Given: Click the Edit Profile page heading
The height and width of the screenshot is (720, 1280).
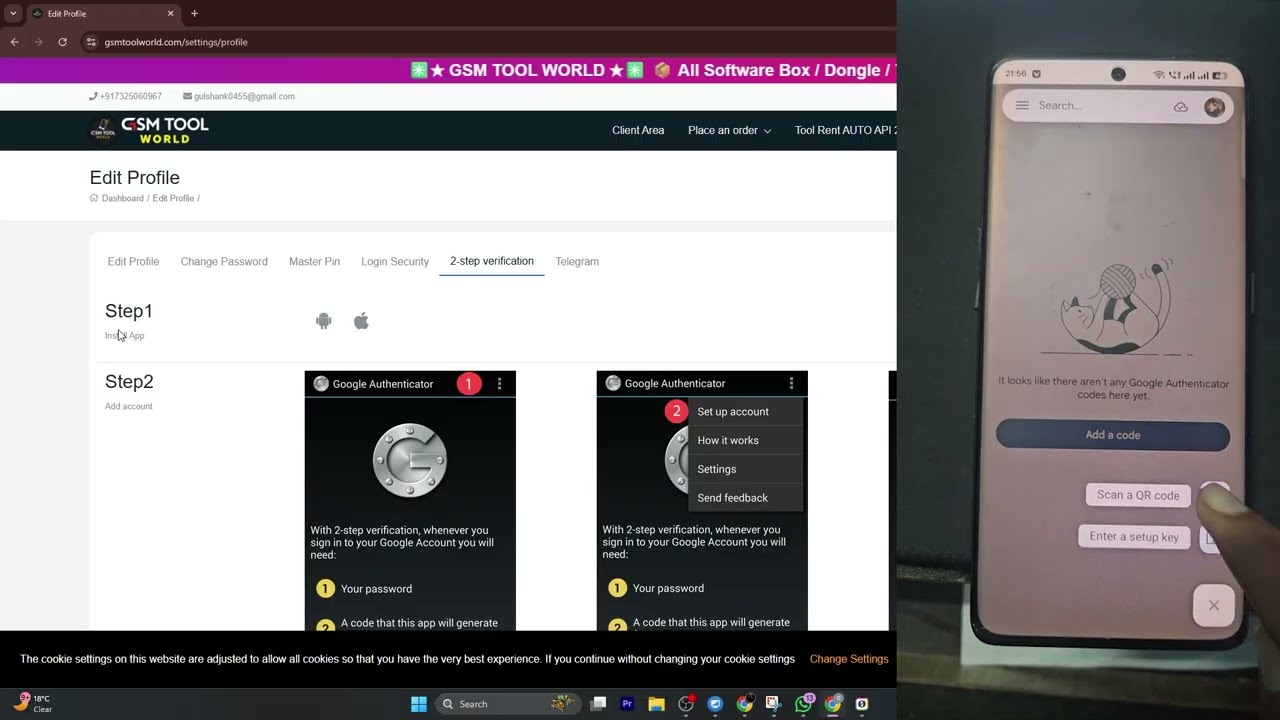Looking at the screenshot, I should [135, 177].
